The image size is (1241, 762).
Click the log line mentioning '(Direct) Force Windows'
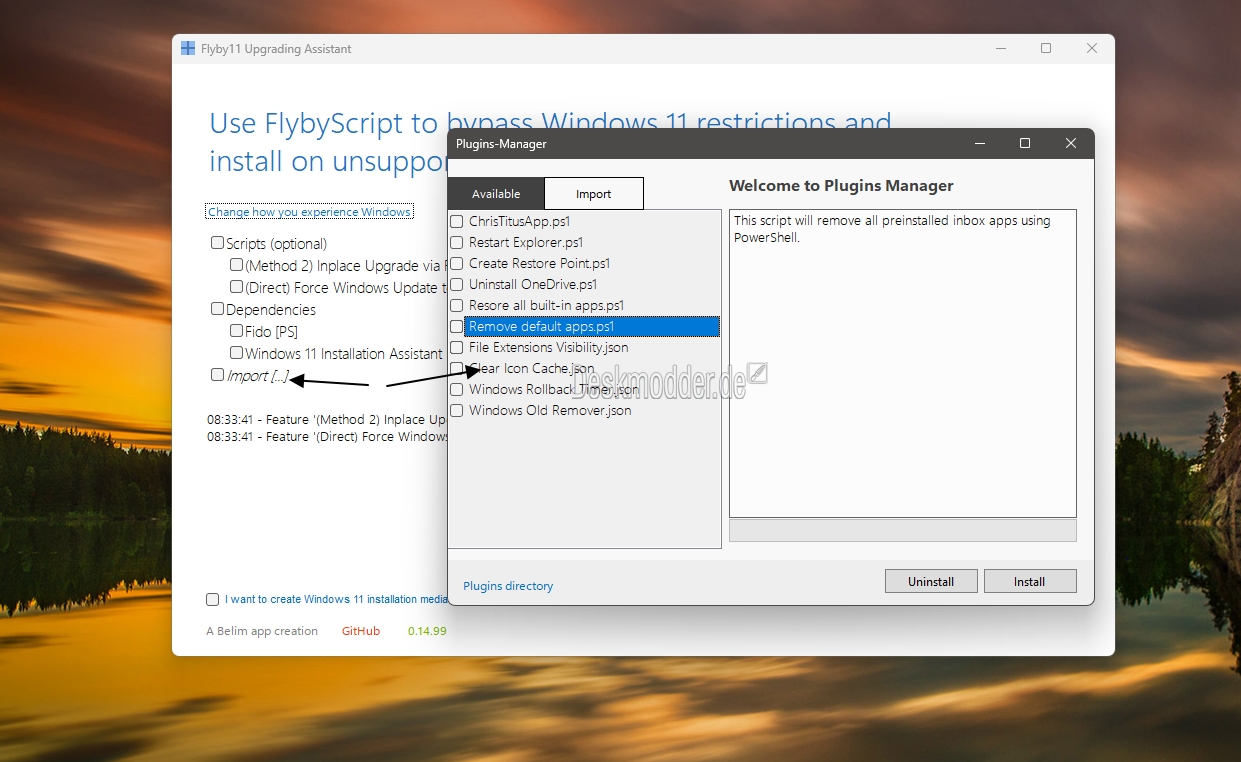pos(327,437)
